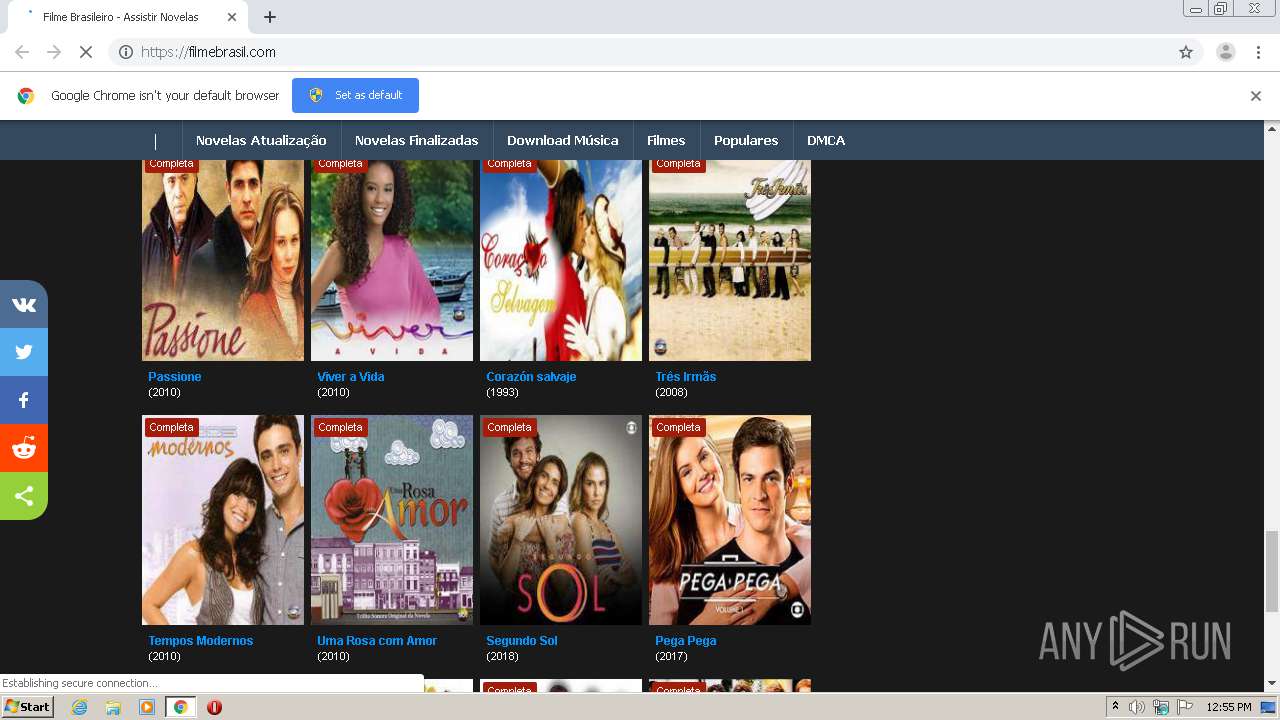Open Download Música menu
1280x720 pixels.
(x=563, y=140)
